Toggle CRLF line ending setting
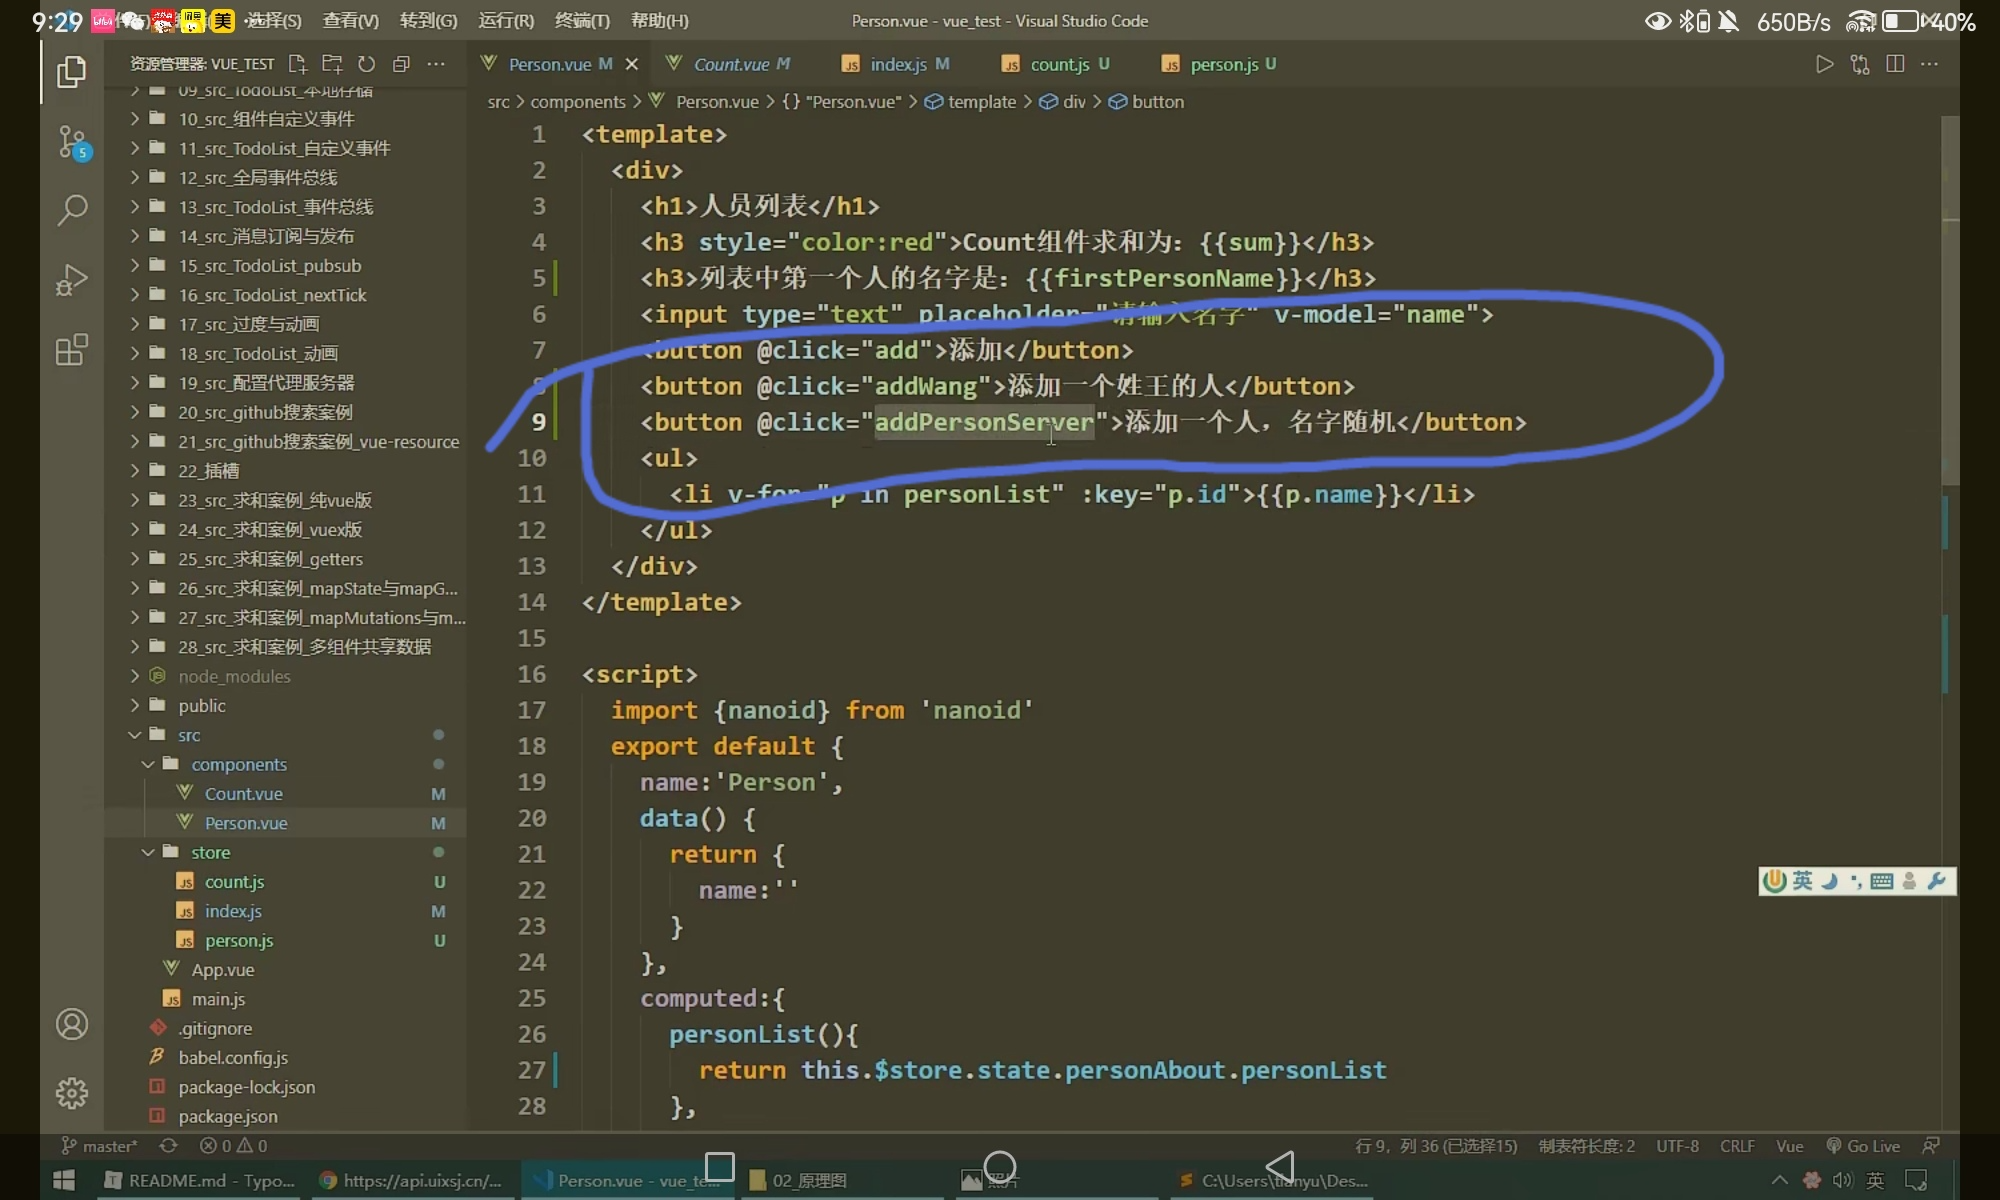Viewport: 2000px width, 1200px height. tap(1737, 1146)
